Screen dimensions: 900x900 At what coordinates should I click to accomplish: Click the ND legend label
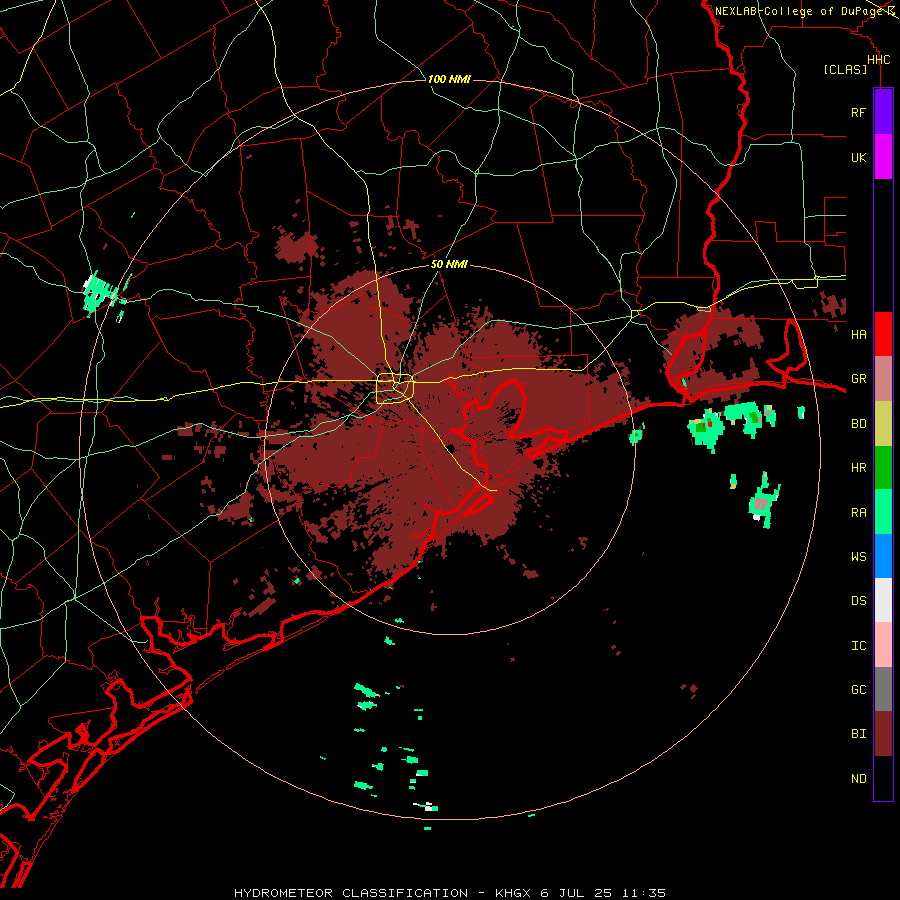858,779
